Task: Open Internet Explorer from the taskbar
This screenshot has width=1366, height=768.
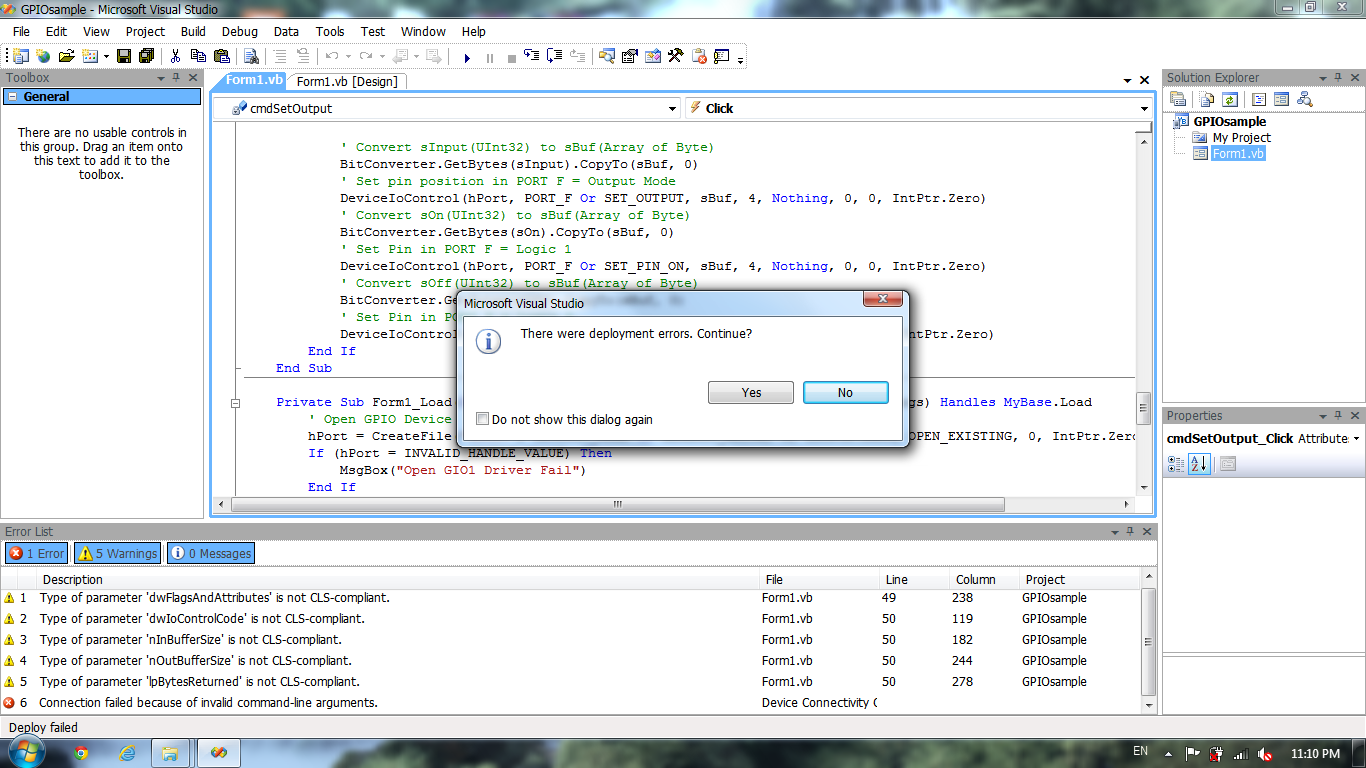Action: tap(127, 752)
